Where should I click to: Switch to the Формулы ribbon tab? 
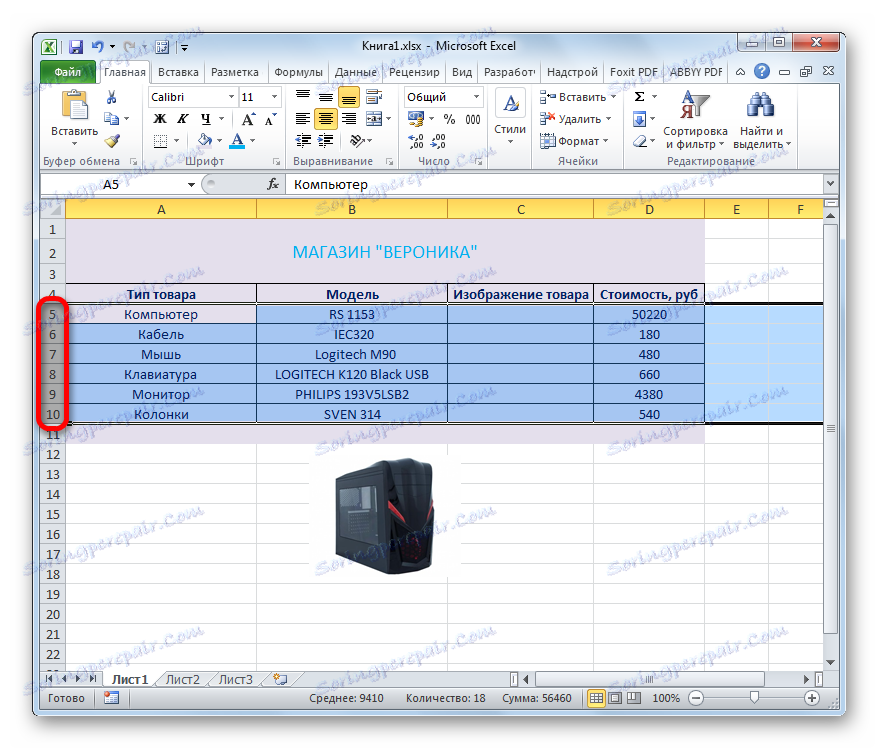click(x=298, y=72)
